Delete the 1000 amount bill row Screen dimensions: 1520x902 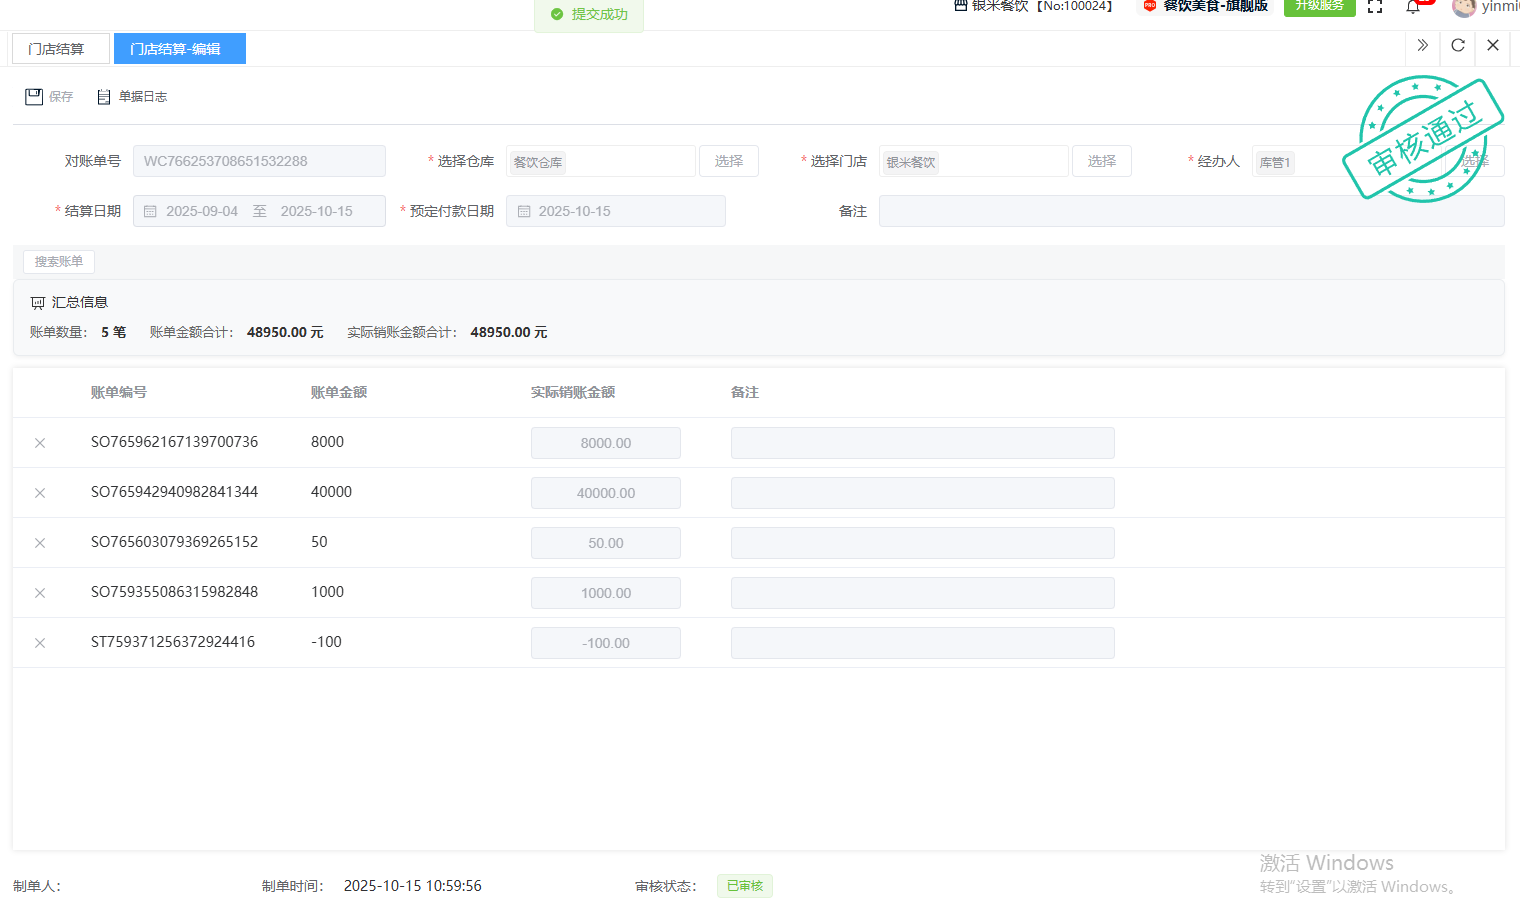[40, 593]
